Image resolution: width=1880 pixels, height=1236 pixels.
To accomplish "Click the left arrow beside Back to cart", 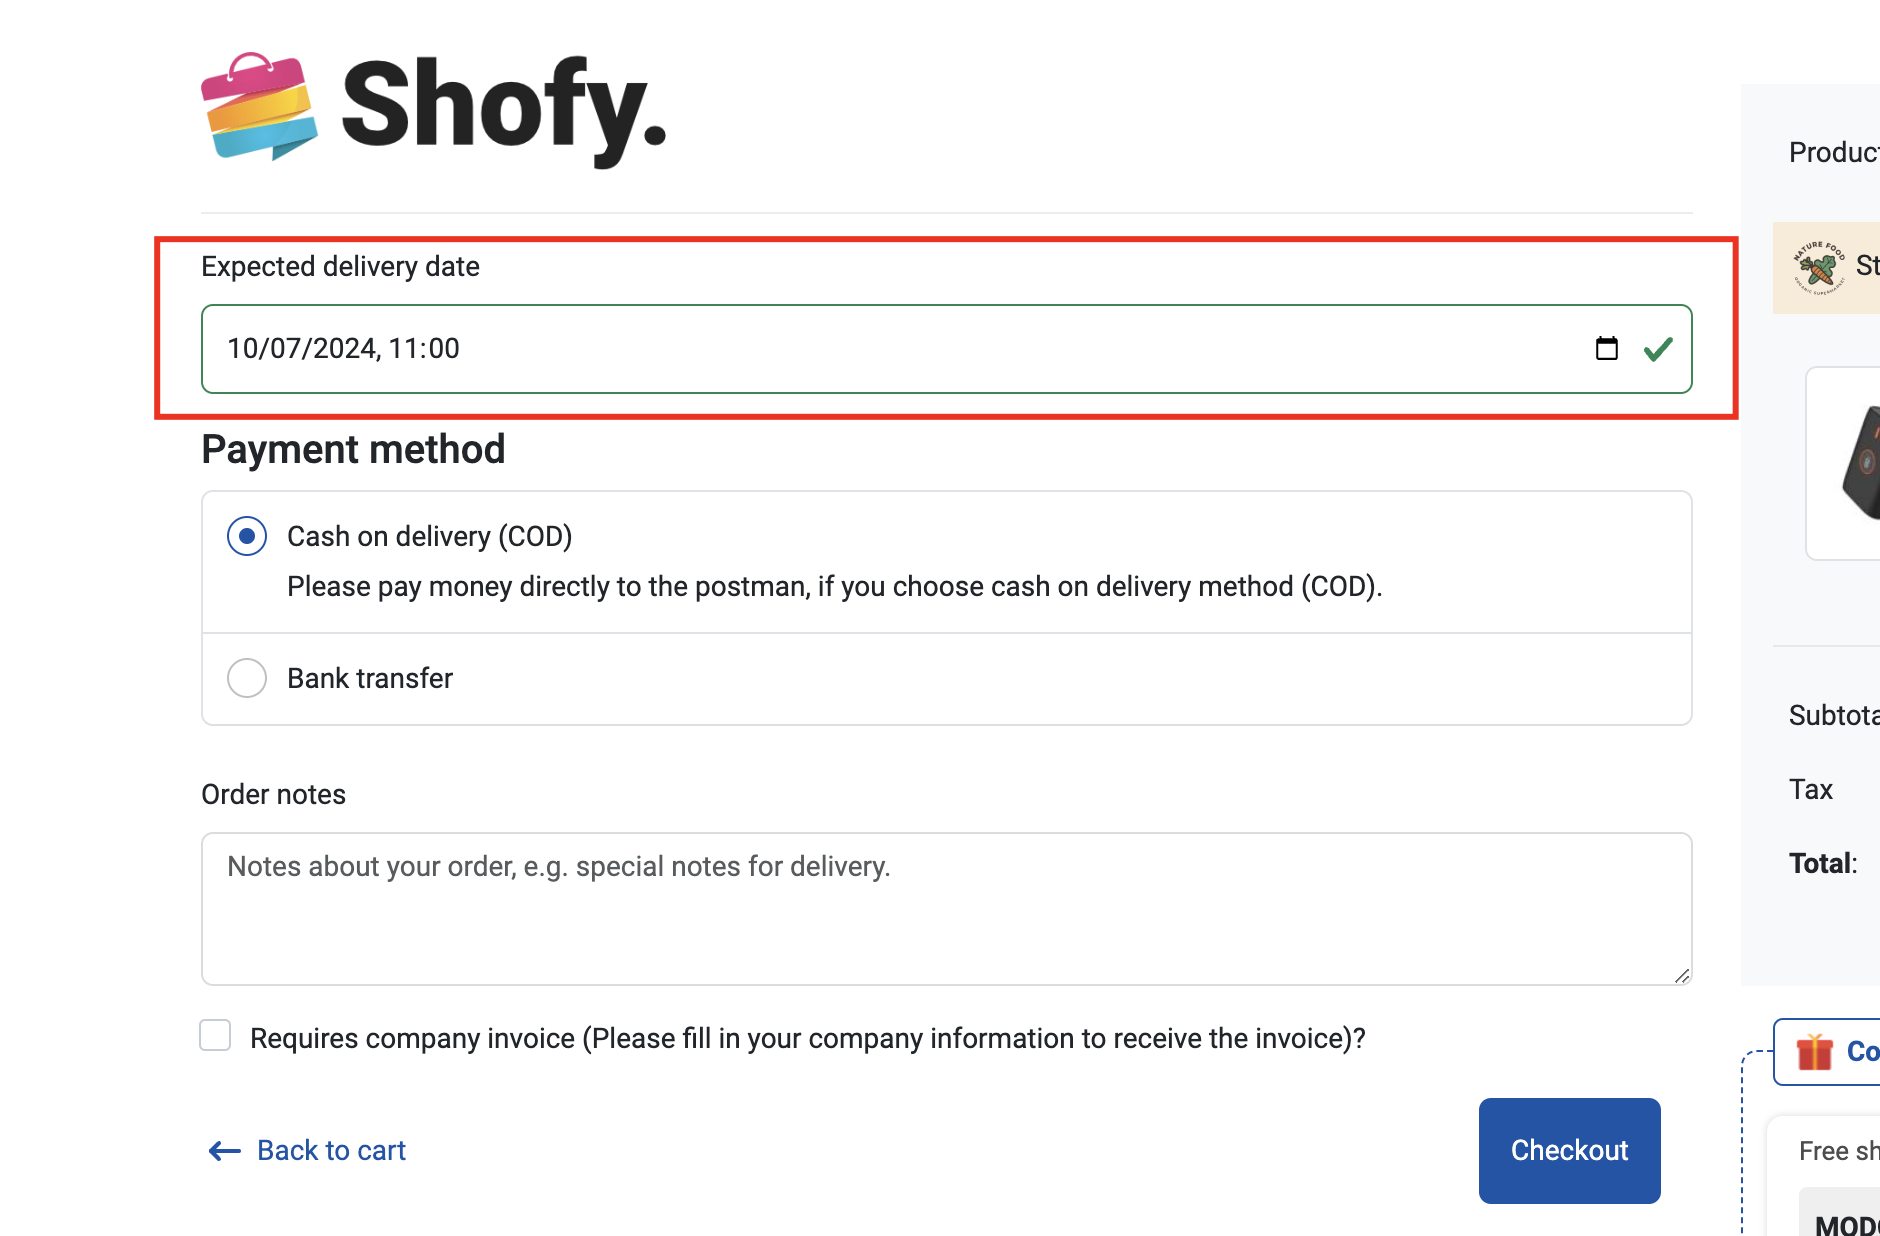I will click(224, 1151).
